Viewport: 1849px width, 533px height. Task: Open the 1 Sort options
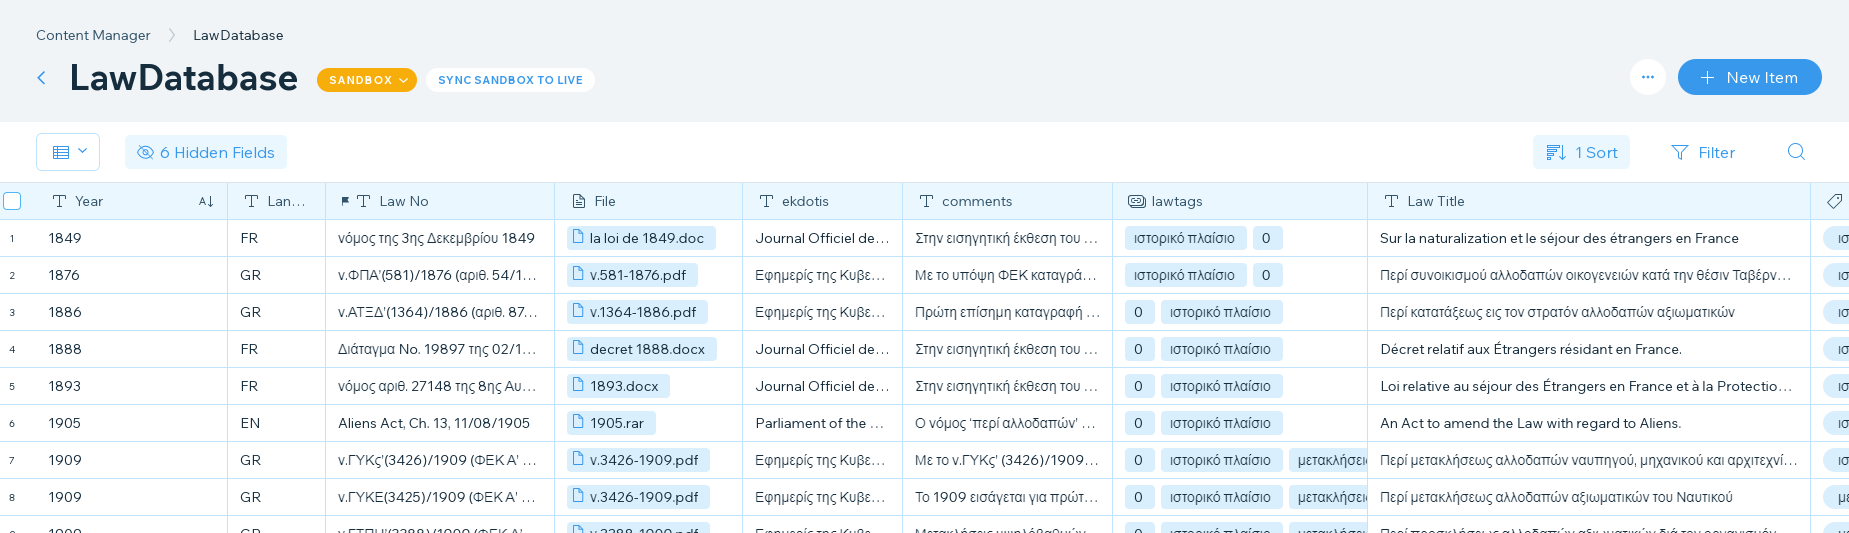tap(1581, 152)
